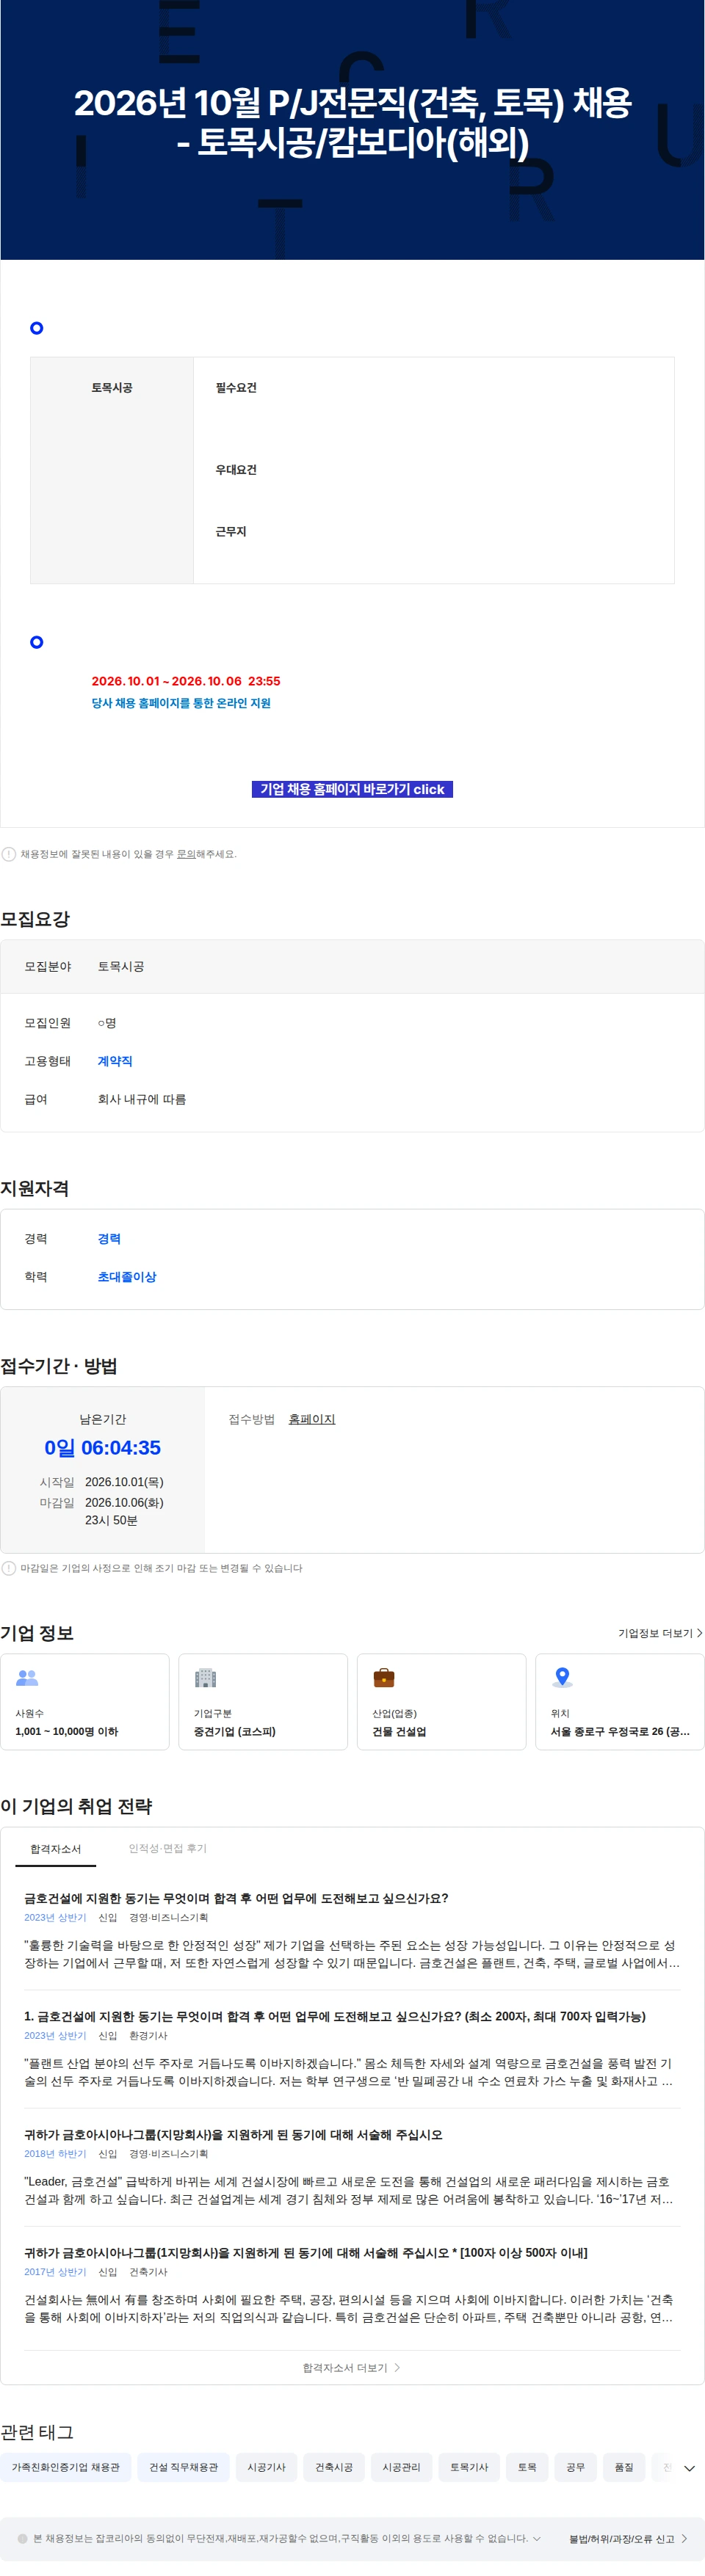This screenshot has width=705, height=2576.
Task: Select the 시공기사 tag
Action: click(x=267, y=2467)
